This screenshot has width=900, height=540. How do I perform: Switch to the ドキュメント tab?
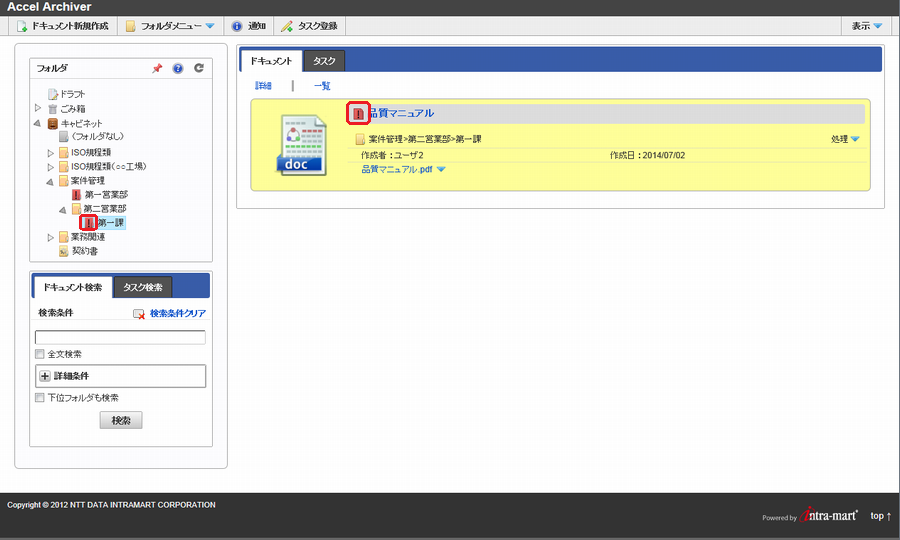coord(271,61)
